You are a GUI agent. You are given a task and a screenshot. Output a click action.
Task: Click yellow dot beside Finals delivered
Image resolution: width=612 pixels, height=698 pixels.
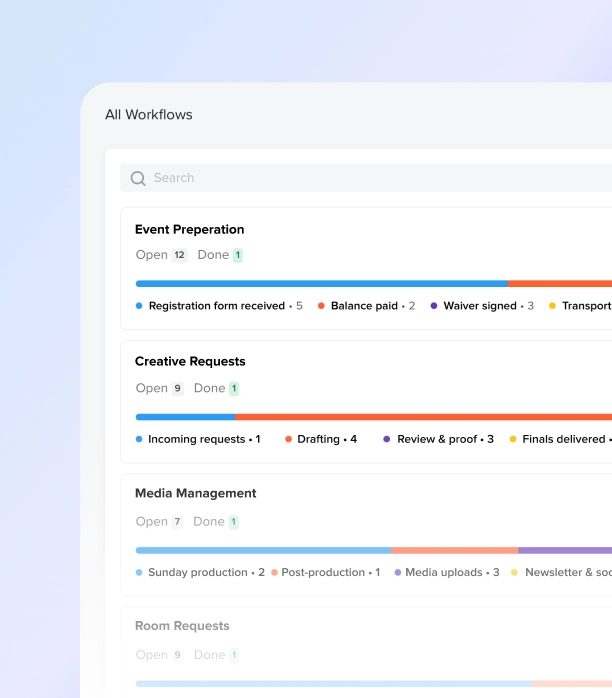513,439
